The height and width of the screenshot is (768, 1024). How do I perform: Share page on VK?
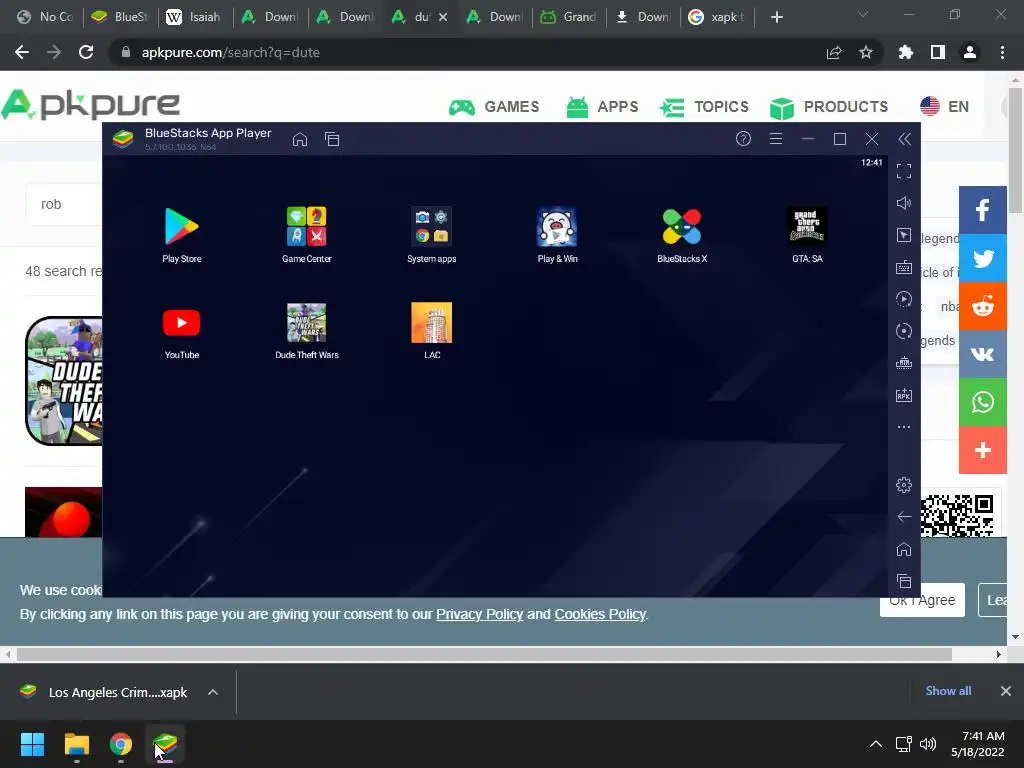[982, 354]
